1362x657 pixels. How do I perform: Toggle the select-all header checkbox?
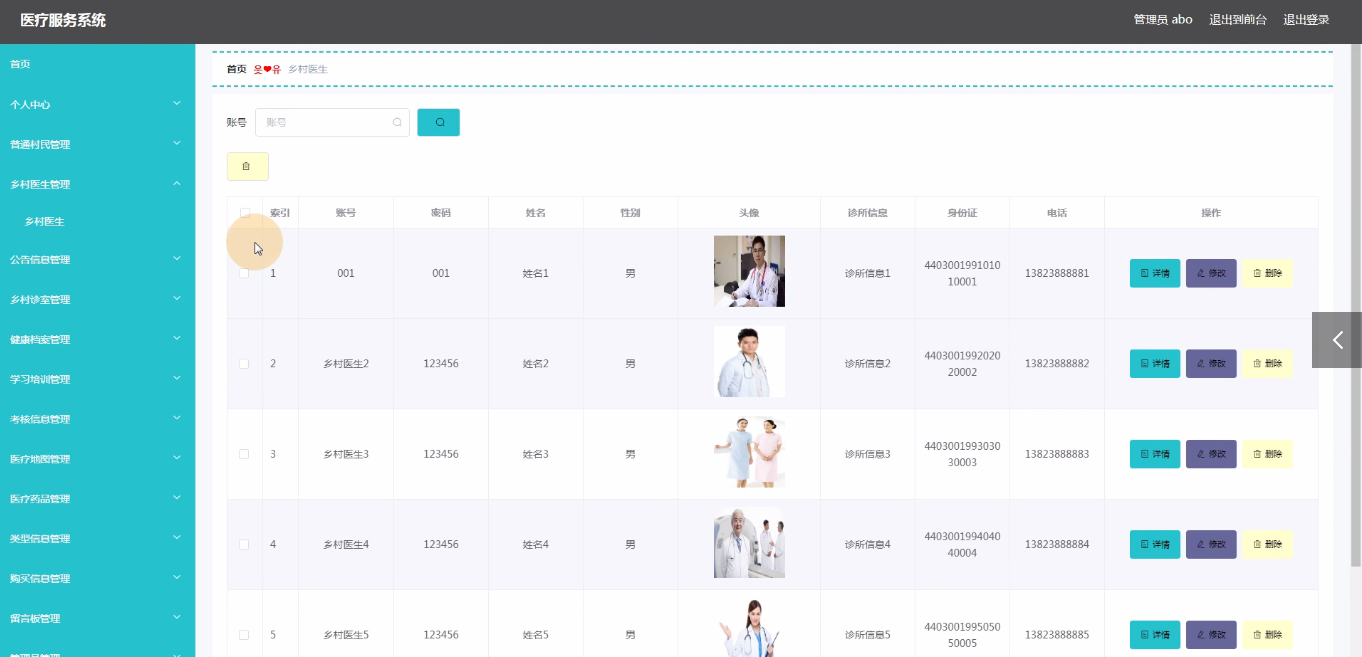[x=245, y=213]
